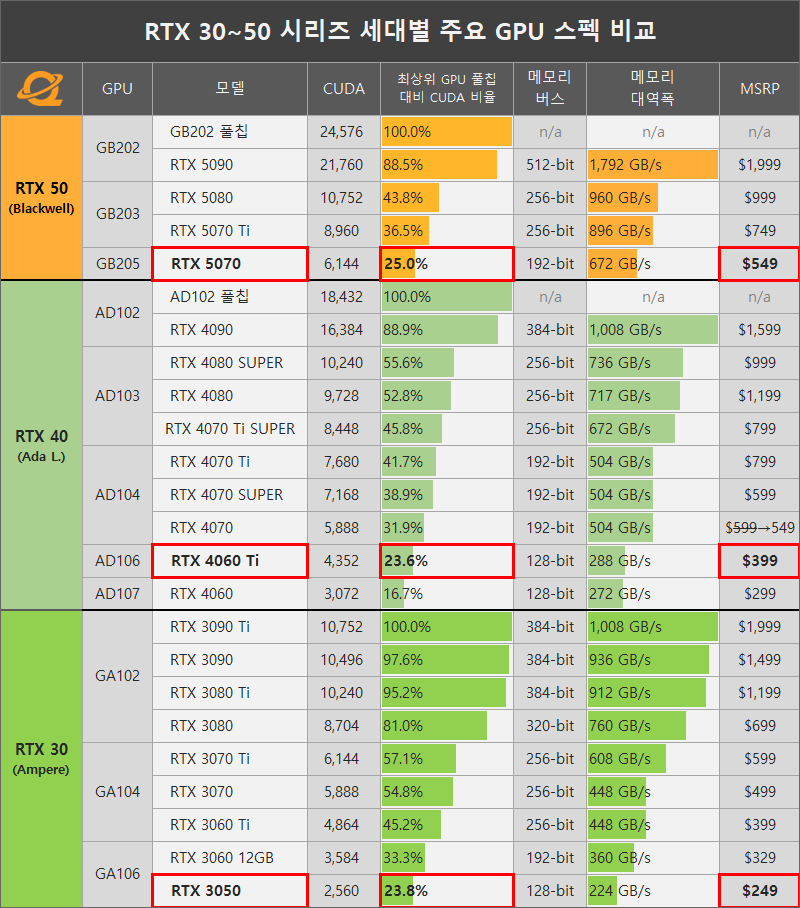The width and height of the screenshot is (800, 908).
Task: Click the 16,384 CUDA count cell
Action: 344,330
